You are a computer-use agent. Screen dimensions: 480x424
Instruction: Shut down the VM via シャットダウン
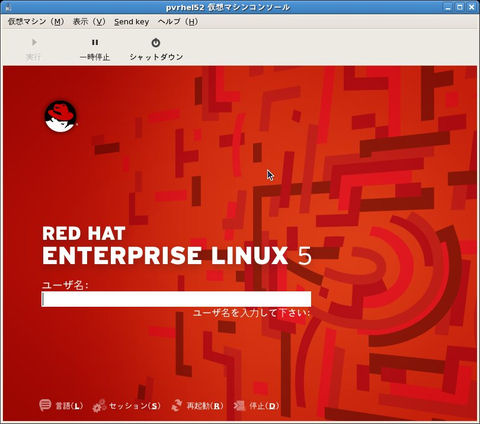click(156, 49)
